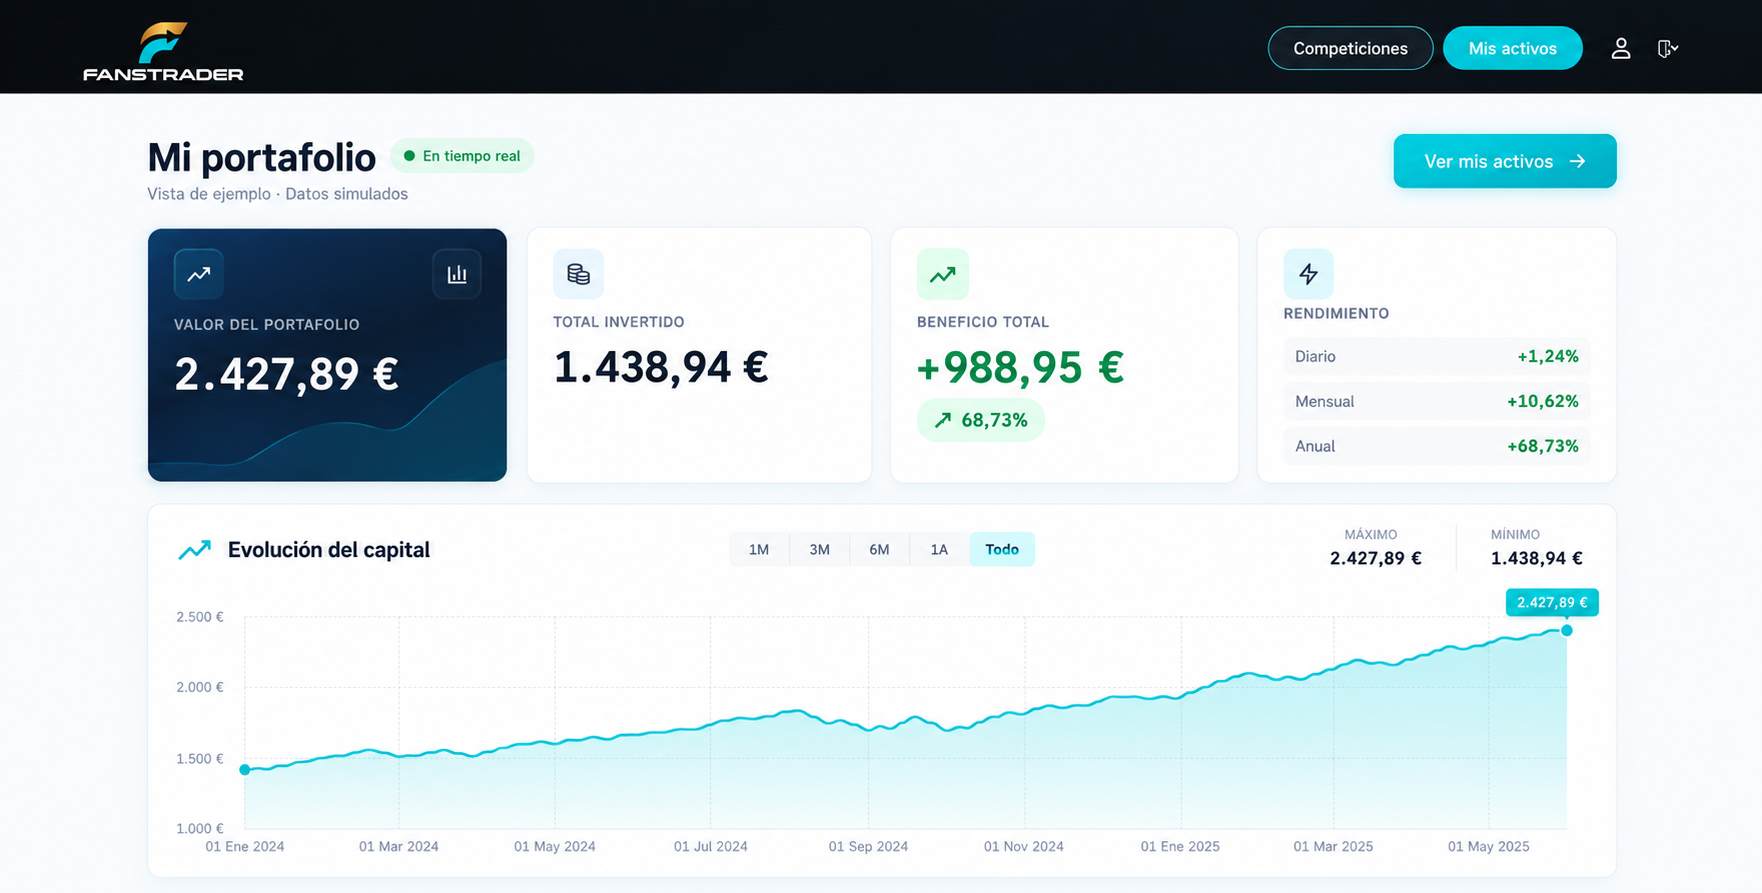Select the Todo time range
The image size is (1762, 893).
point(1002,549)
